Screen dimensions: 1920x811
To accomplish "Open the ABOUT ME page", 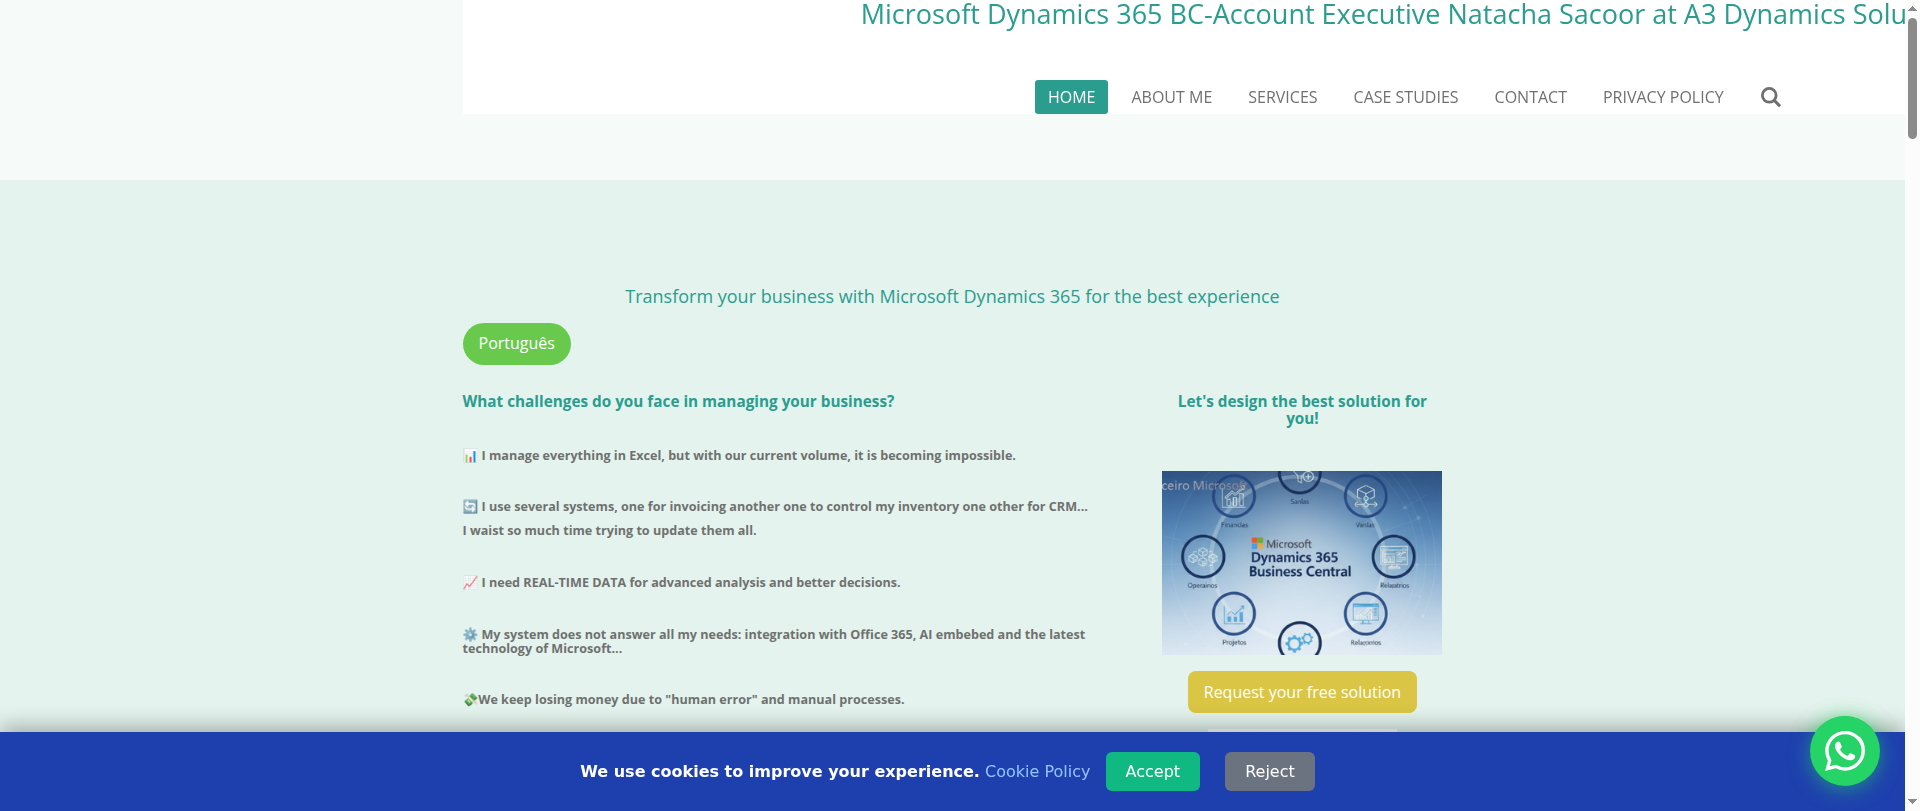I will pos(1171,97).
